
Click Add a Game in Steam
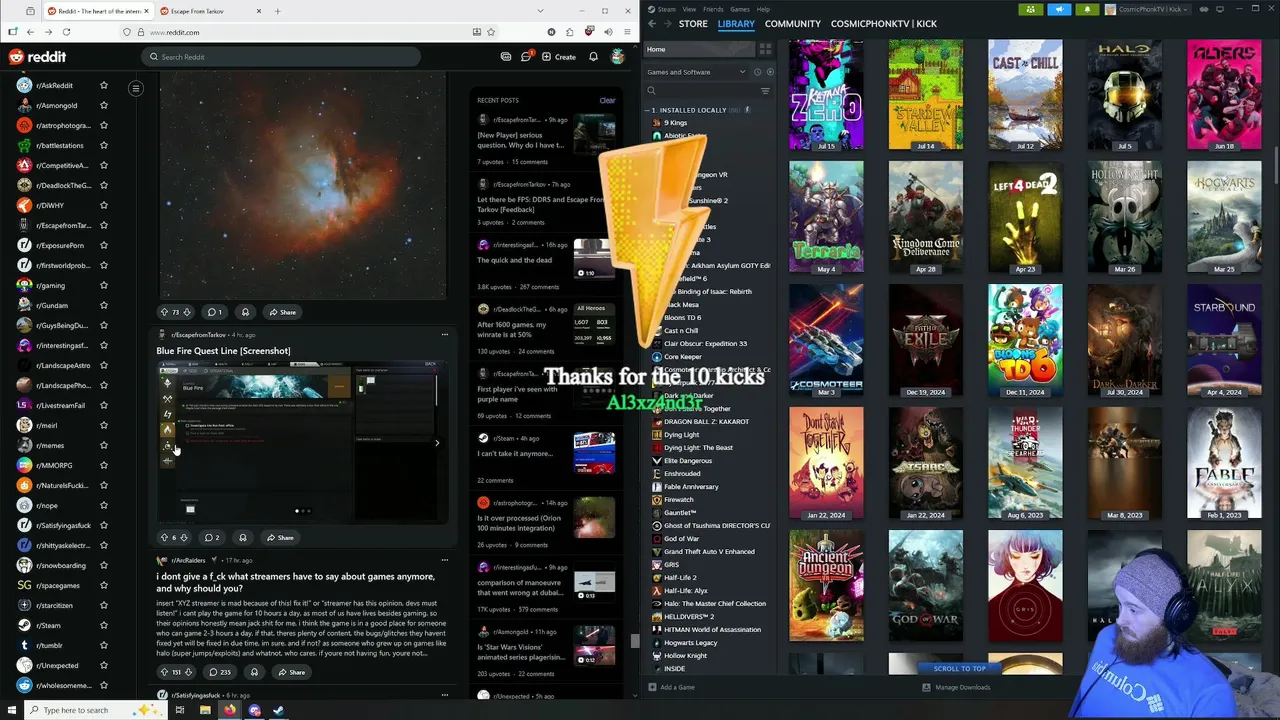click(671, 687)
